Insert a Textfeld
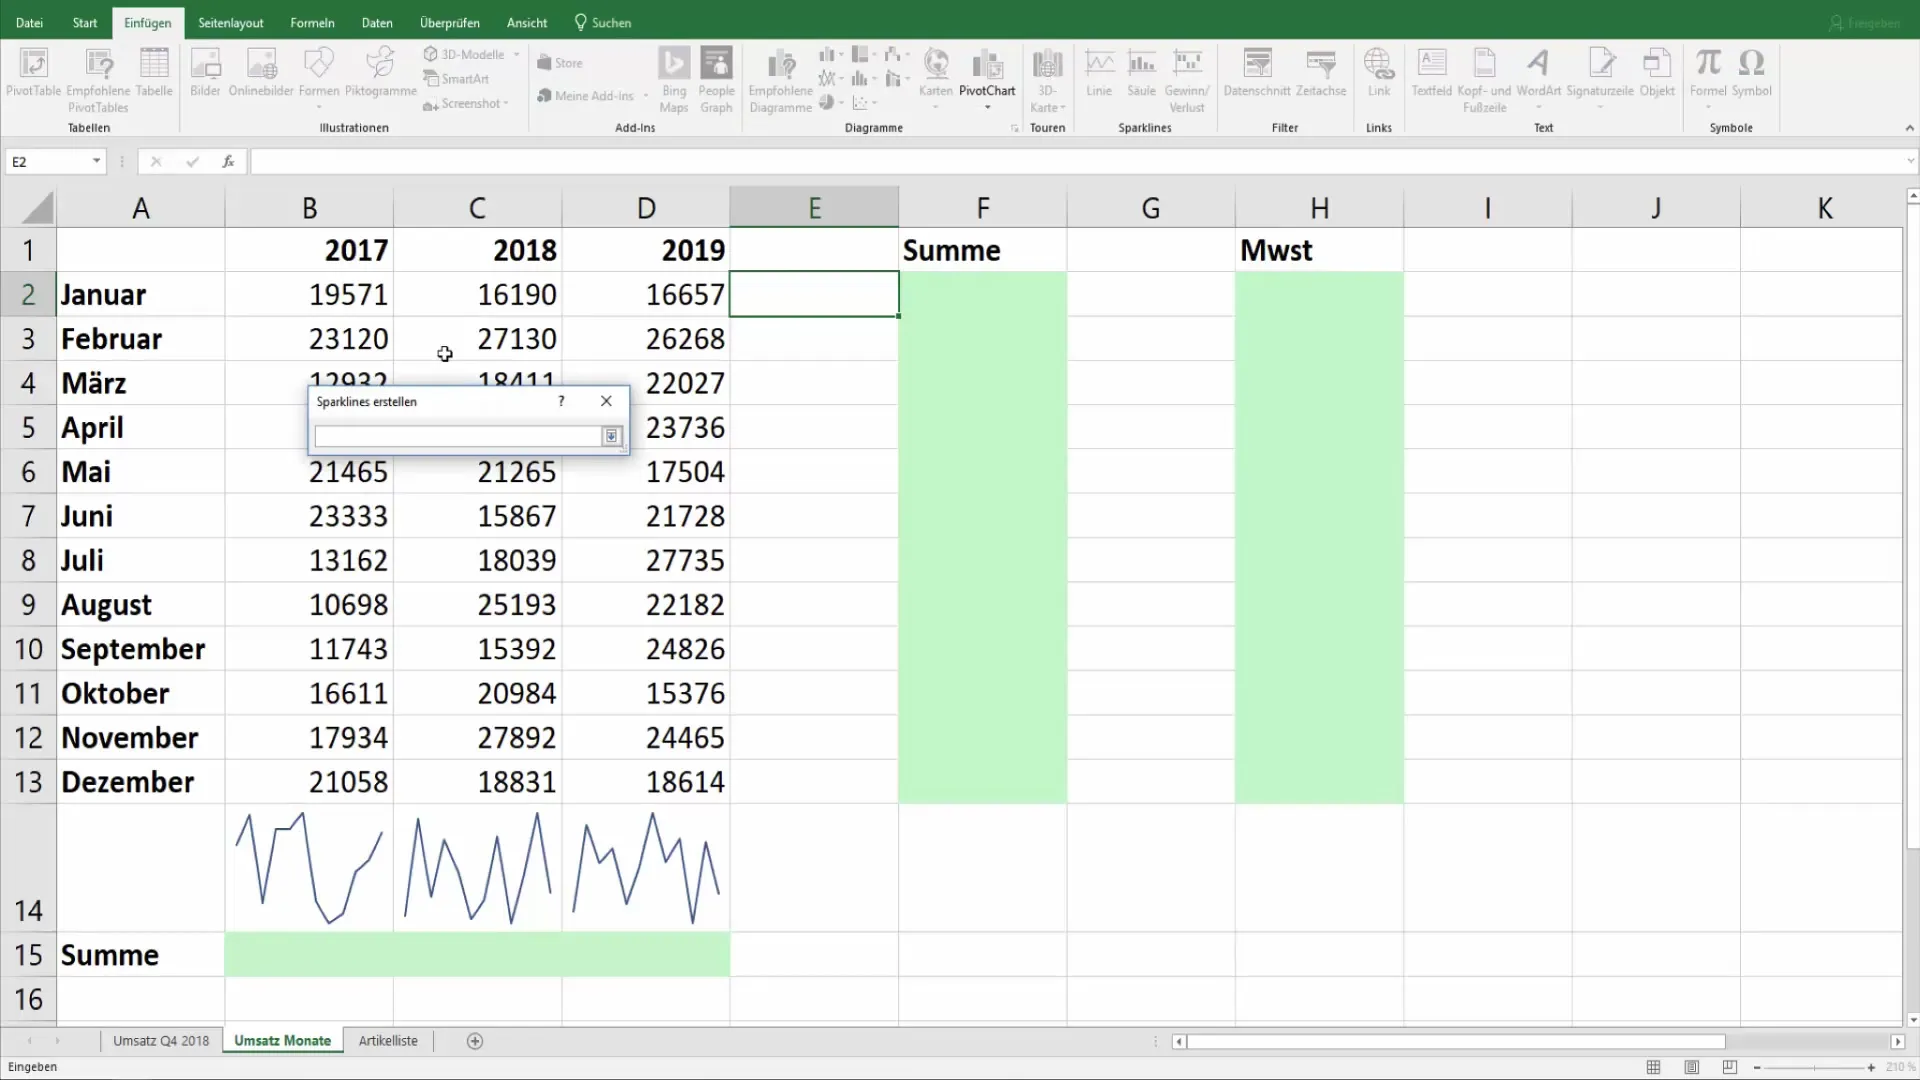Viewport: 1920px width, 1080px height. 1431,72
